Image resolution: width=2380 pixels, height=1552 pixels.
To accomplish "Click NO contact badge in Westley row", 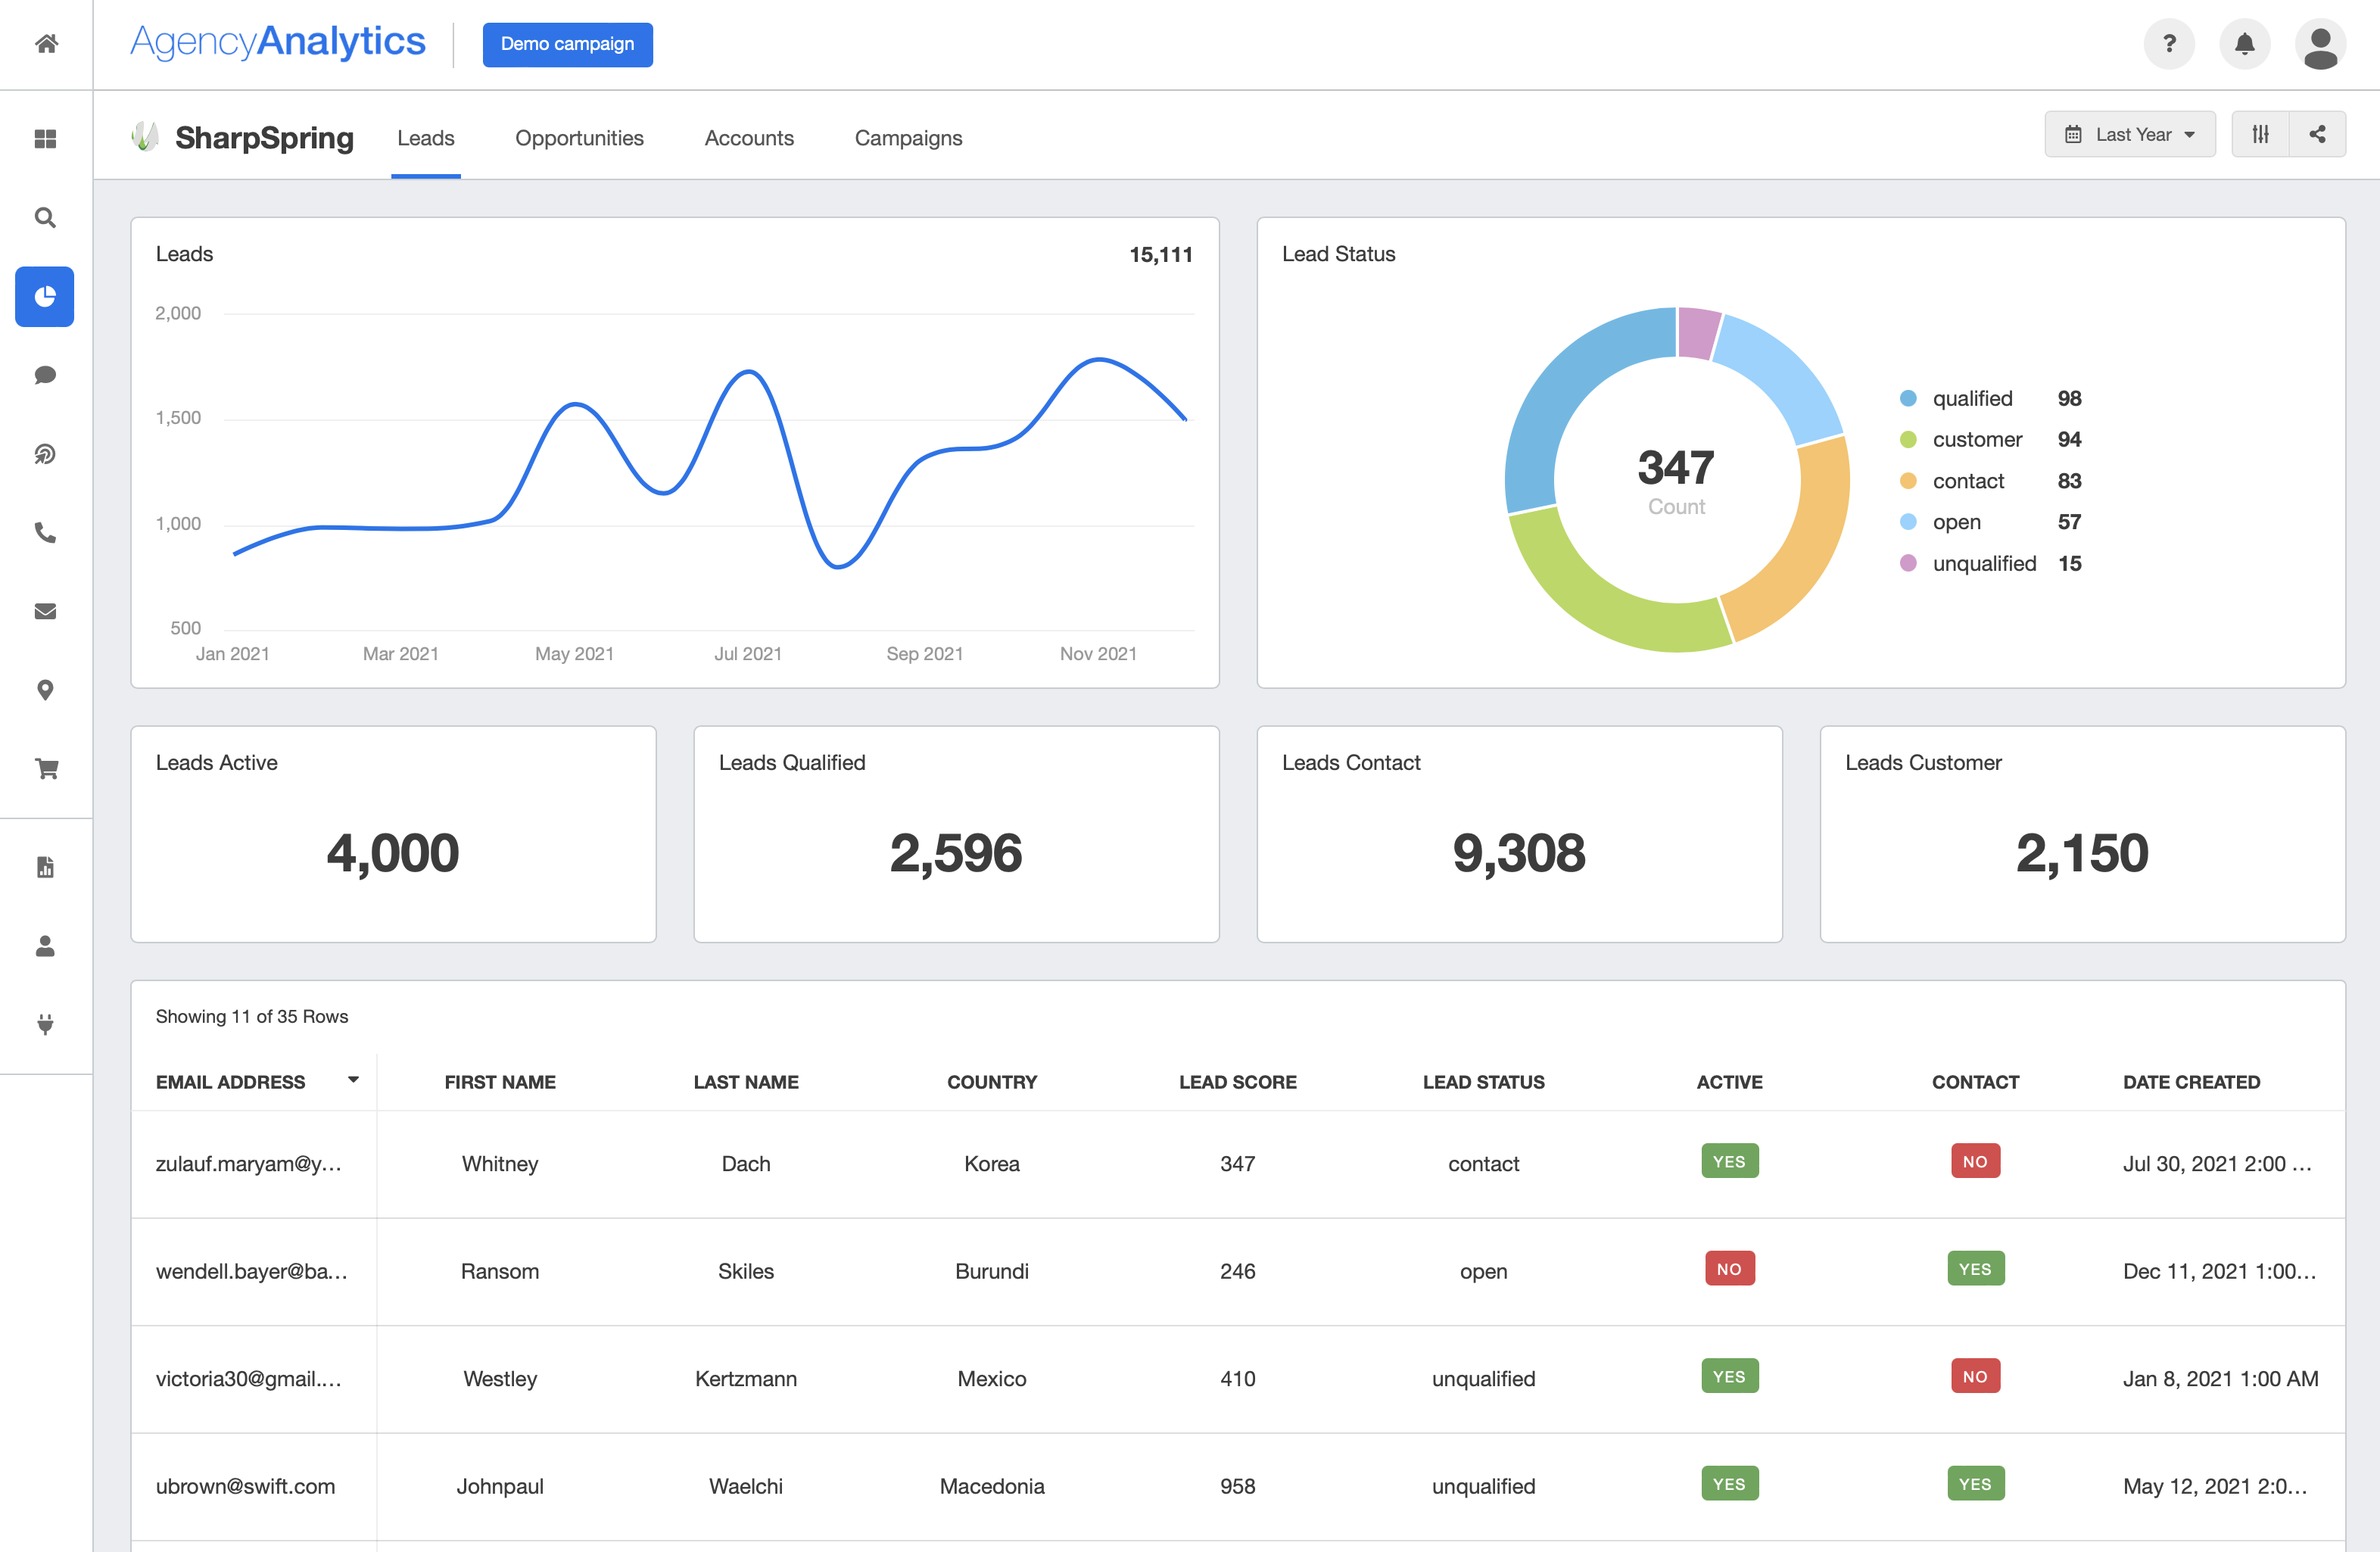I will [1975, 1376].
